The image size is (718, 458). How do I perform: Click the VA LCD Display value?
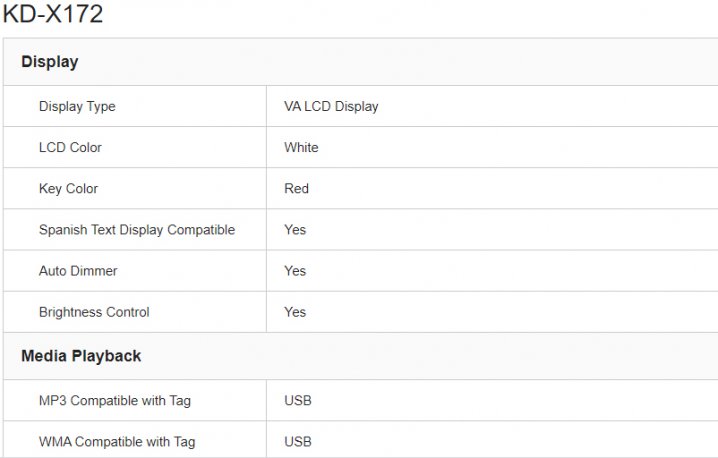point(331,106)
